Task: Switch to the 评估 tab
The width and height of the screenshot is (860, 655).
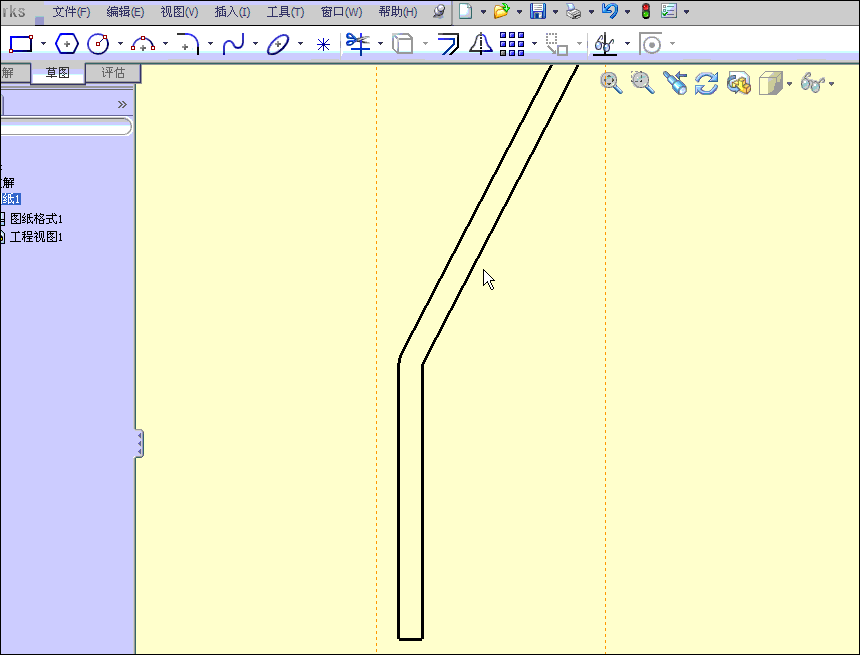Action: click(x=113, y=73)
